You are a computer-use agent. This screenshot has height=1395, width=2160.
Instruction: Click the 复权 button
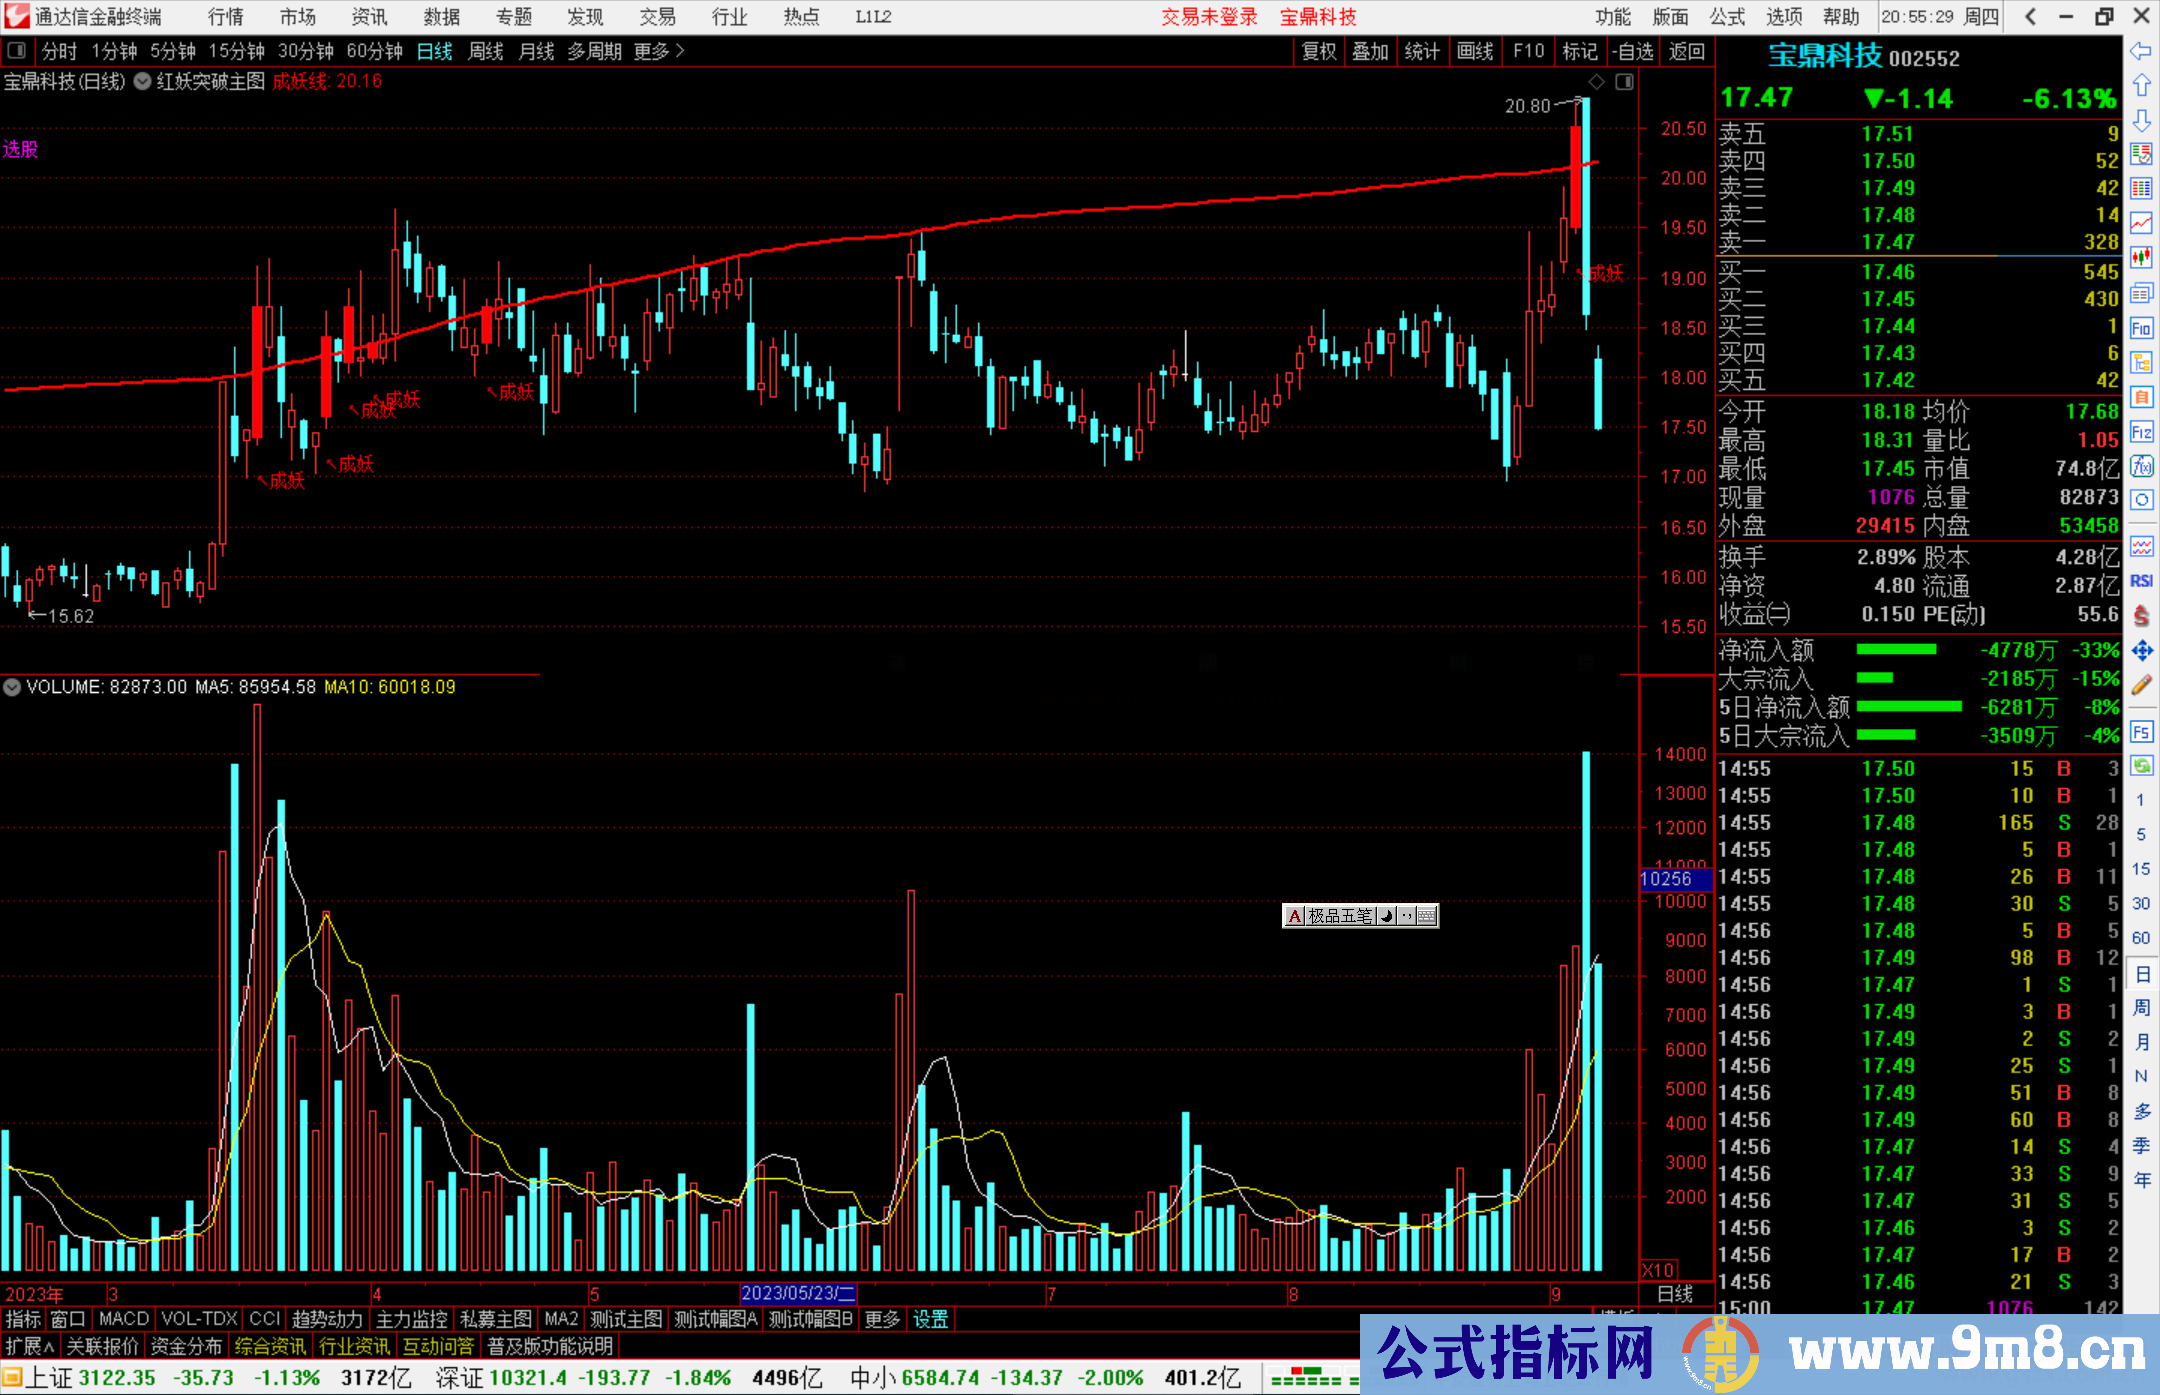click(x=1319, y=51)
